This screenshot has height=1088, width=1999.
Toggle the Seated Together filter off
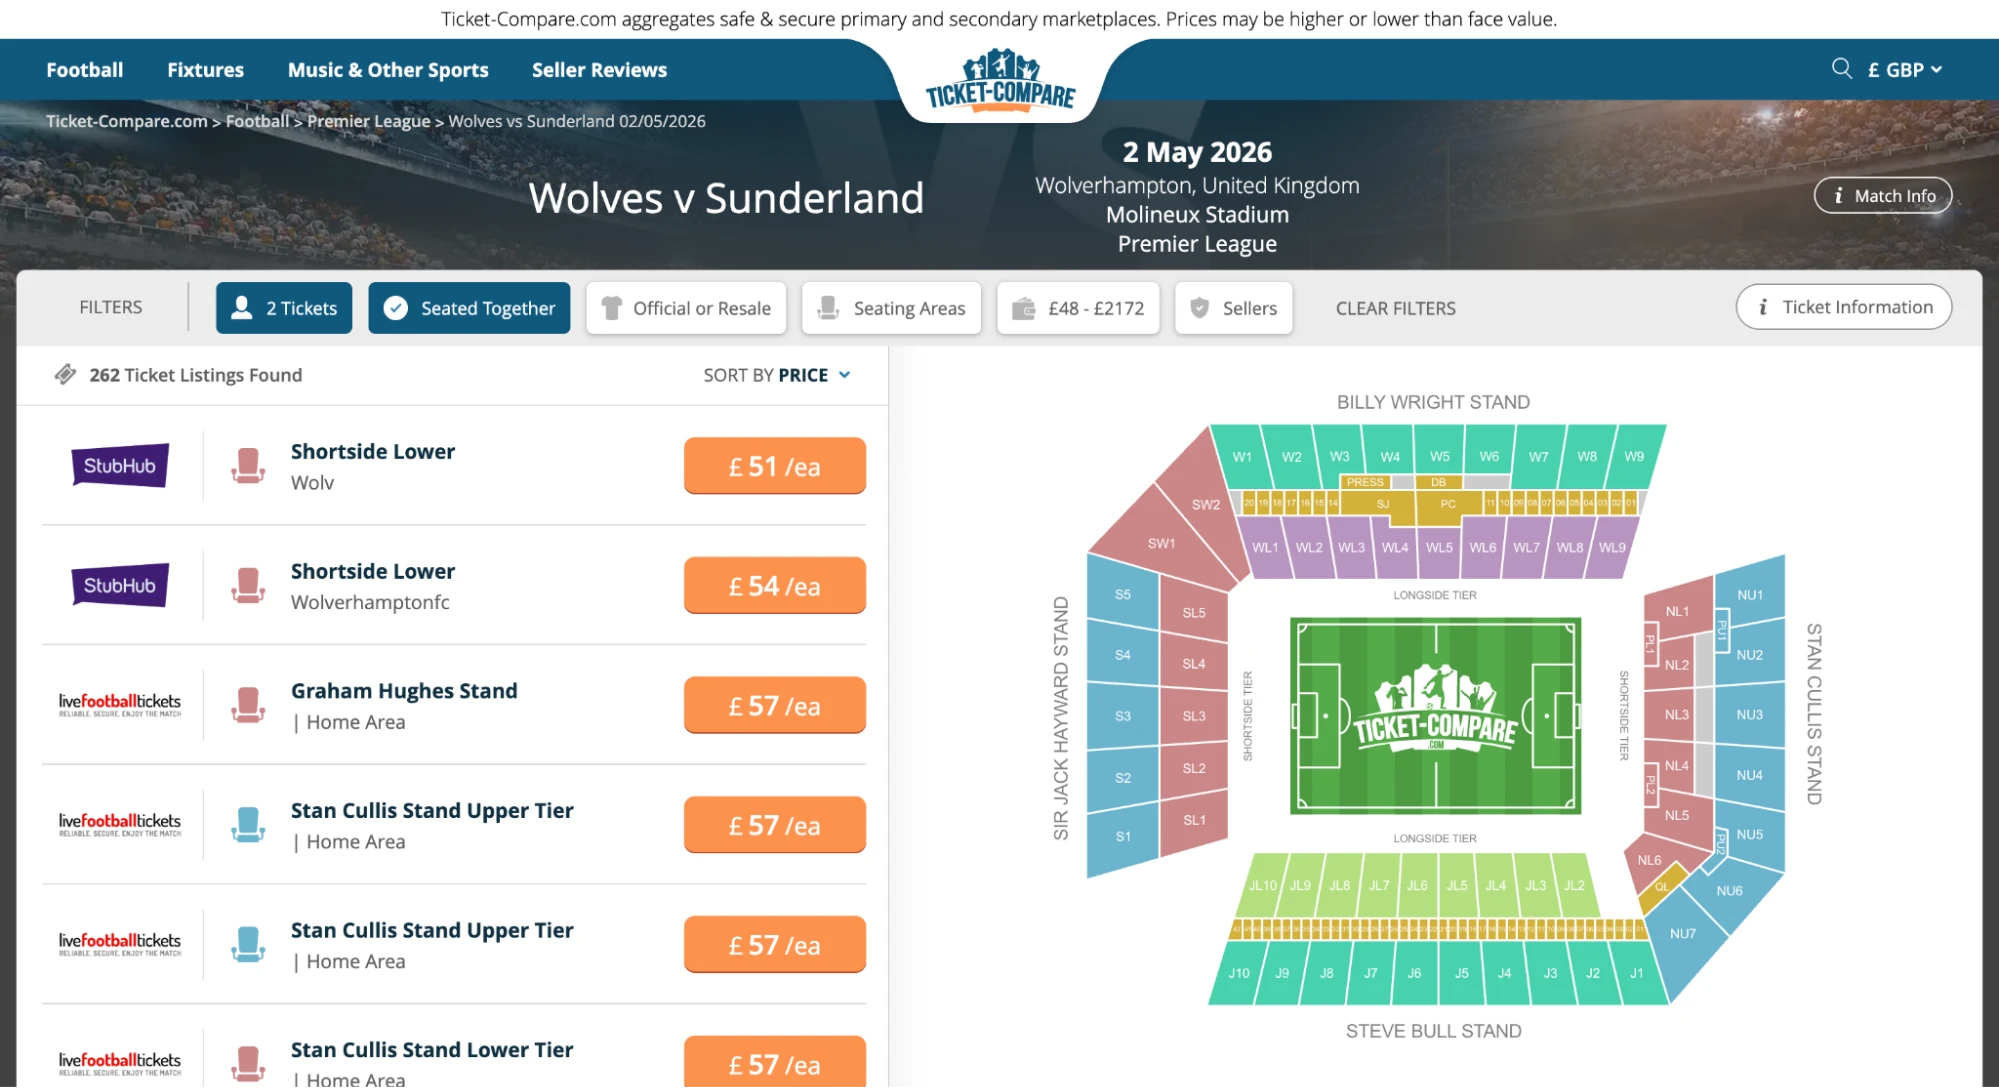tap(469, 308)
